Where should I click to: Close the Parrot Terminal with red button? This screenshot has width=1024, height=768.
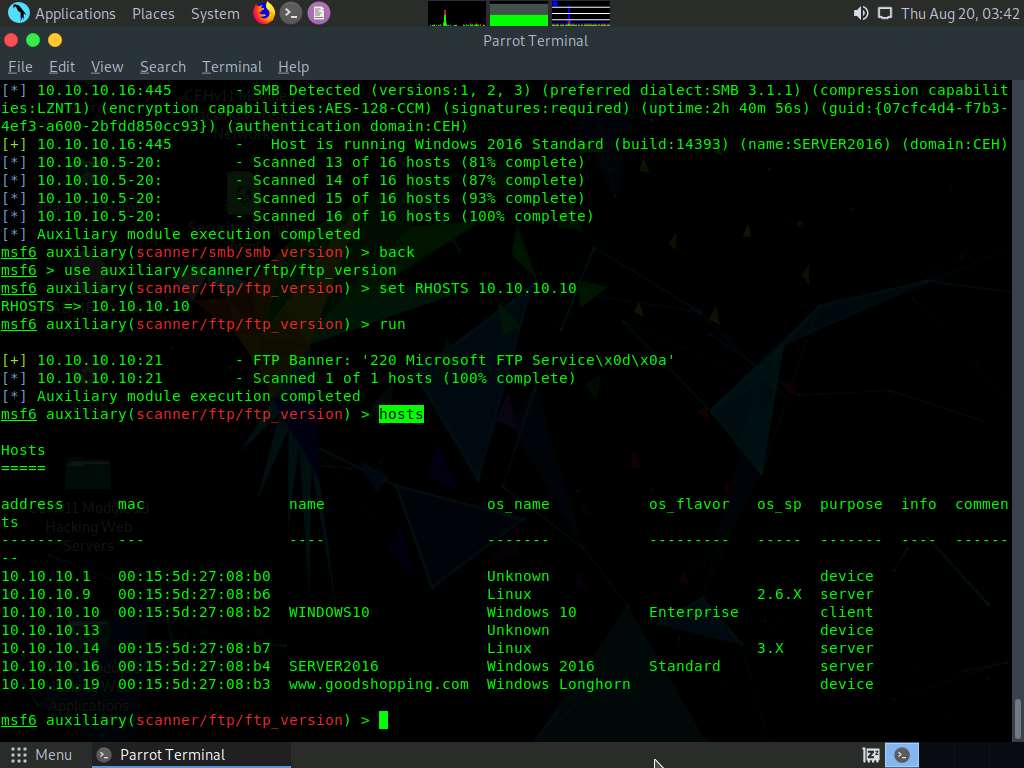(x=11, y=40)
